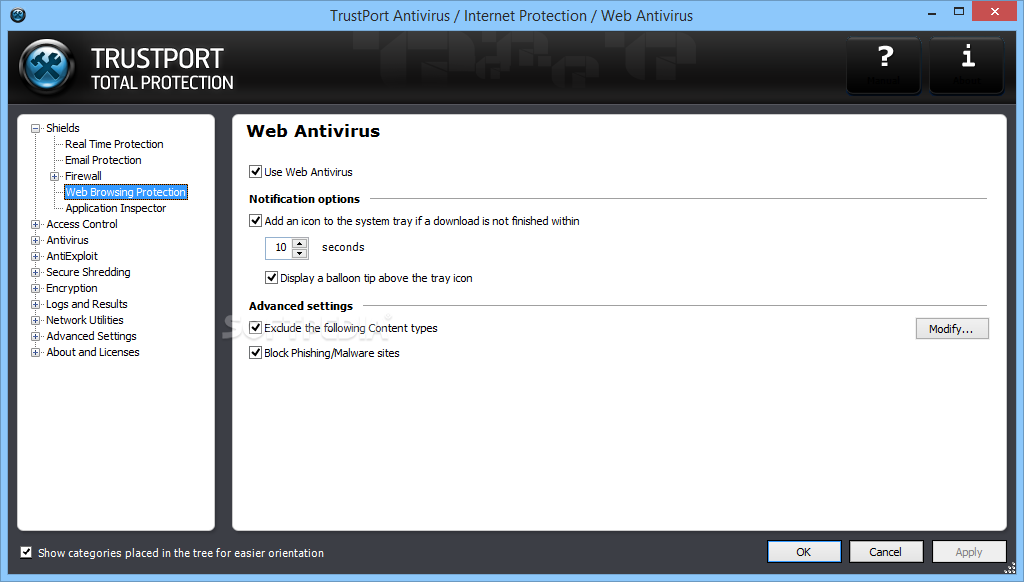This screenshot has width=1024, height=582.
Task: Toggle Block Phishing/Malware sites checkbox
Action: [x=255, y=353]
